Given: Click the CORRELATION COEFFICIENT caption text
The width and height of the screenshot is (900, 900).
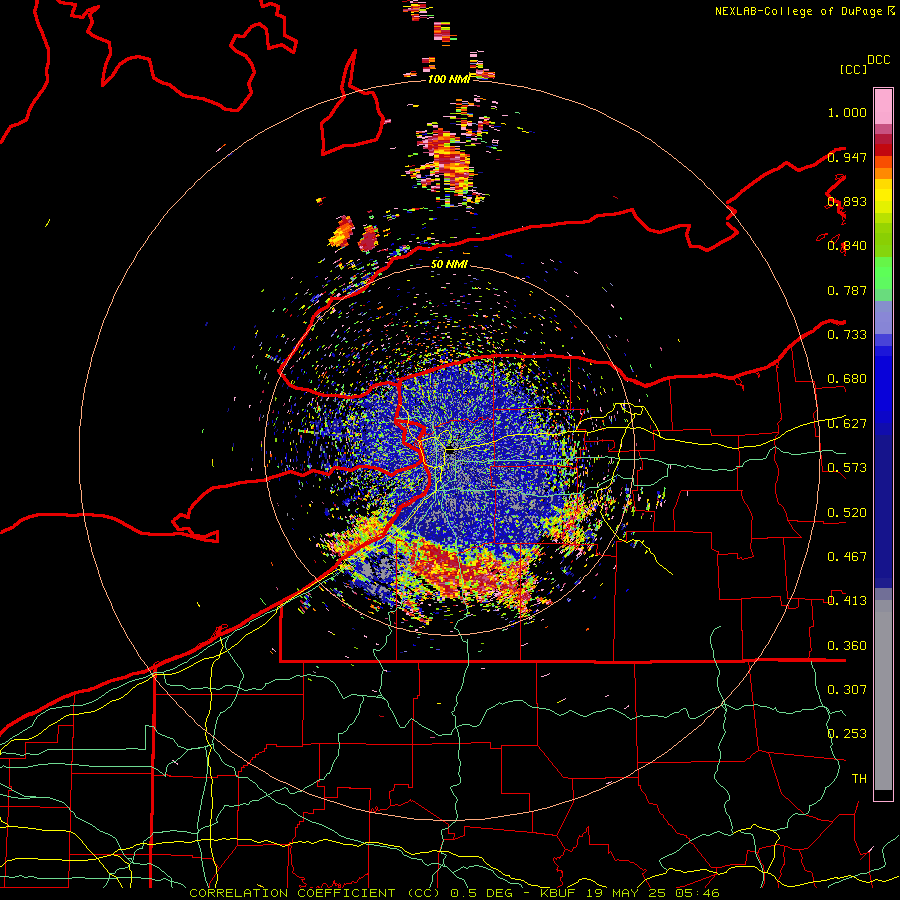Looking at the screenshot, I should 292,893.
